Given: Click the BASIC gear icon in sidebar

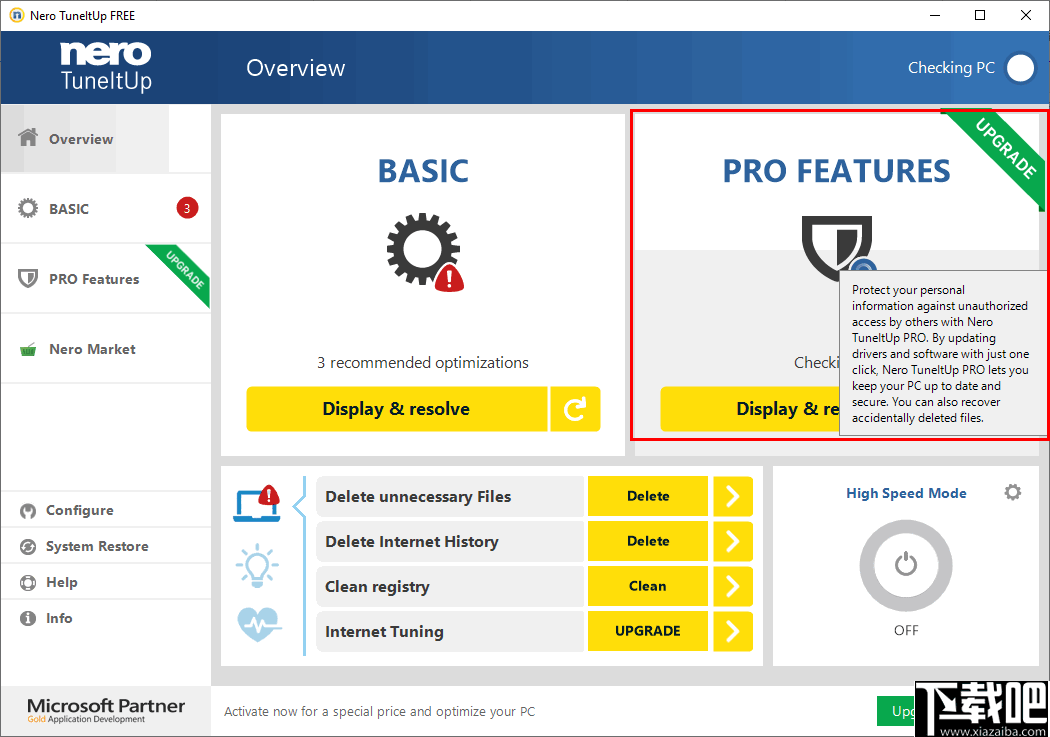Looking at the screenshot, I should [x=28, y=208].
